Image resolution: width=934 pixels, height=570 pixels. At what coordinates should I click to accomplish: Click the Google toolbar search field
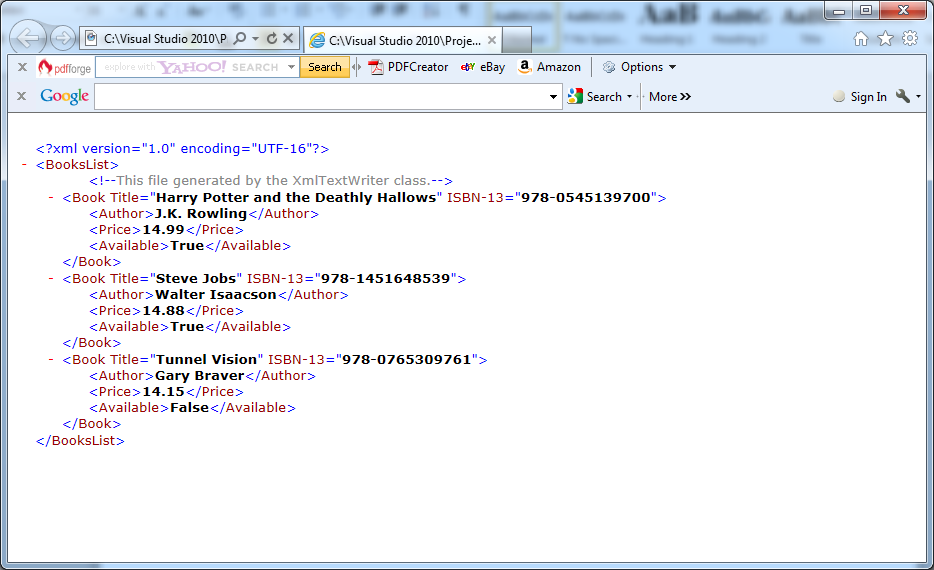[x=320, y=96]
